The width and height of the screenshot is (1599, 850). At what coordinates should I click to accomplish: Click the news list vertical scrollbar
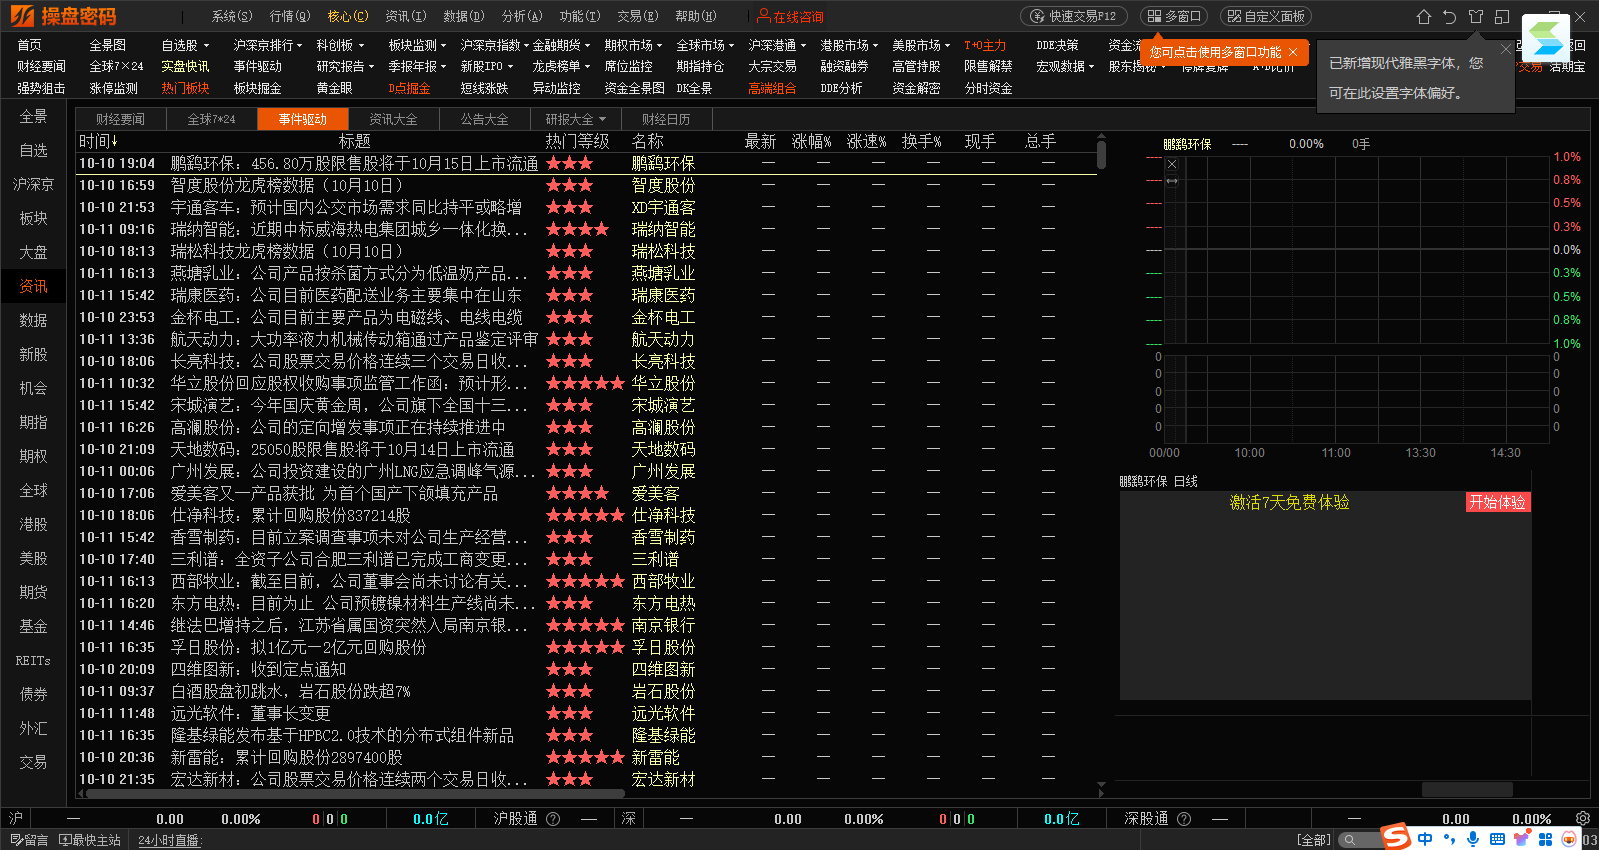(1101, 155)
